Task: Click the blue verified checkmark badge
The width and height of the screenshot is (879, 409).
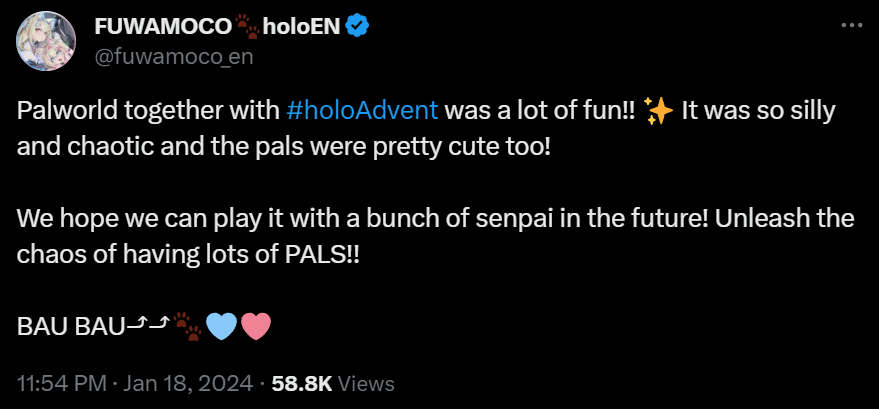Action: [x=354, y=28]
